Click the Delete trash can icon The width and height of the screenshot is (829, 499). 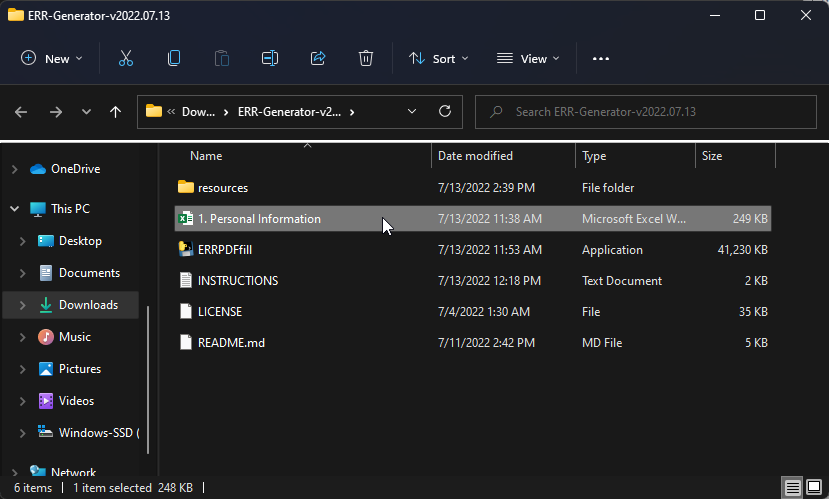click(366, 58)
